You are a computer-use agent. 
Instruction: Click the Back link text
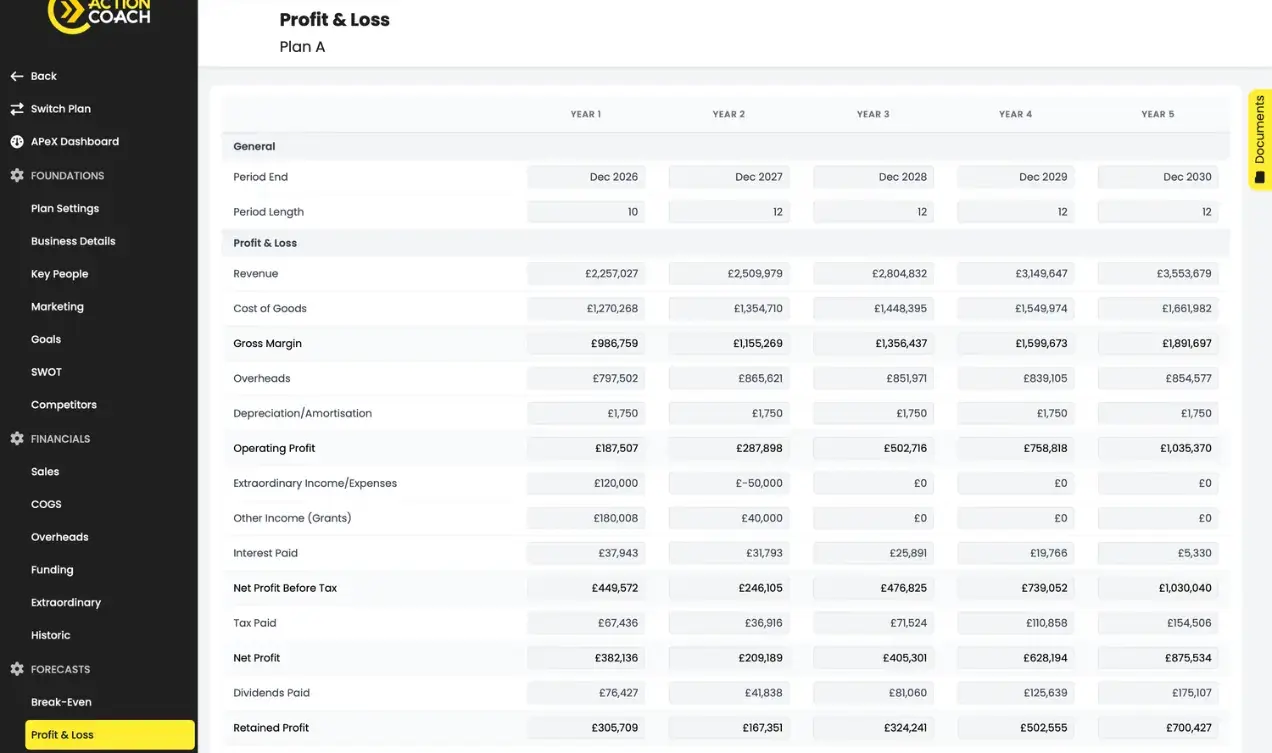[x=44, y=76]
